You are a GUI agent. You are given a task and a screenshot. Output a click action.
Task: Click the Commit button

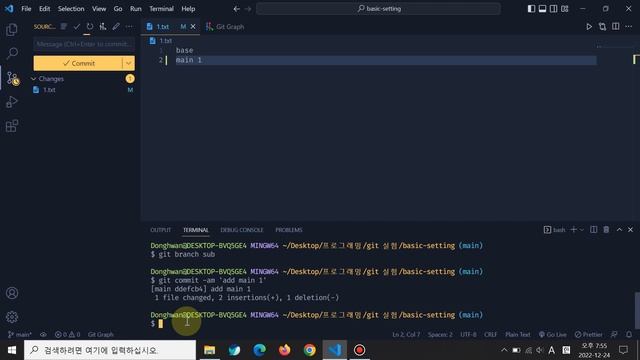tap(78, 63)
